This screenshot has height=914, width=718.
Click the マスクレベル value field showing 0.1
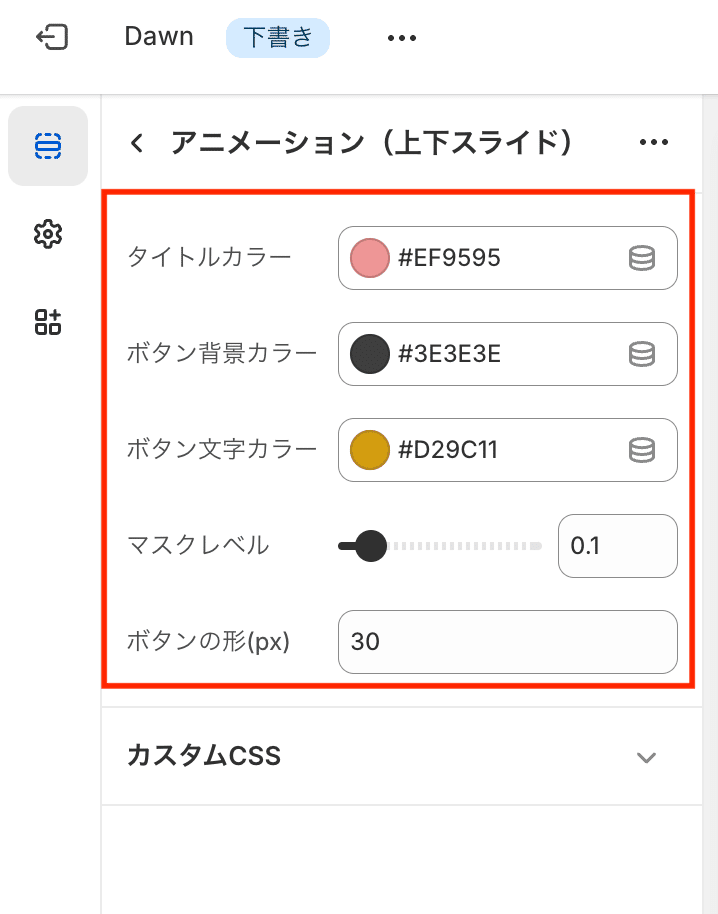[x=618, y=546]
